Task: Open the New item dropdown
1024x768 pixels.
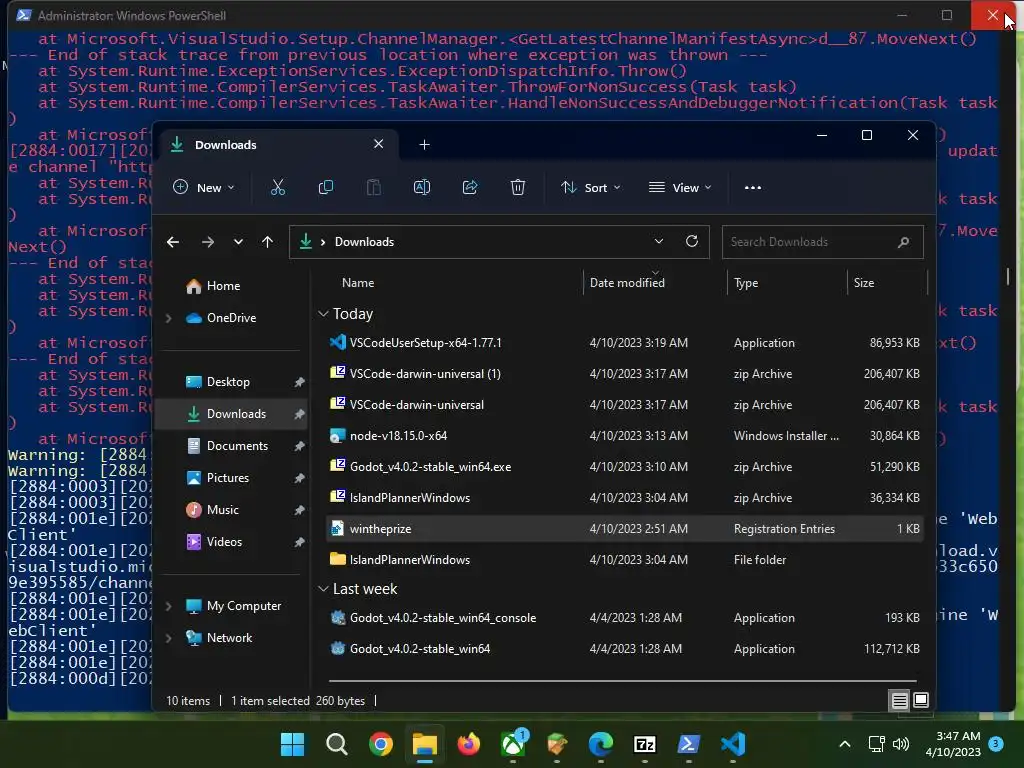Action: (203, 187)
